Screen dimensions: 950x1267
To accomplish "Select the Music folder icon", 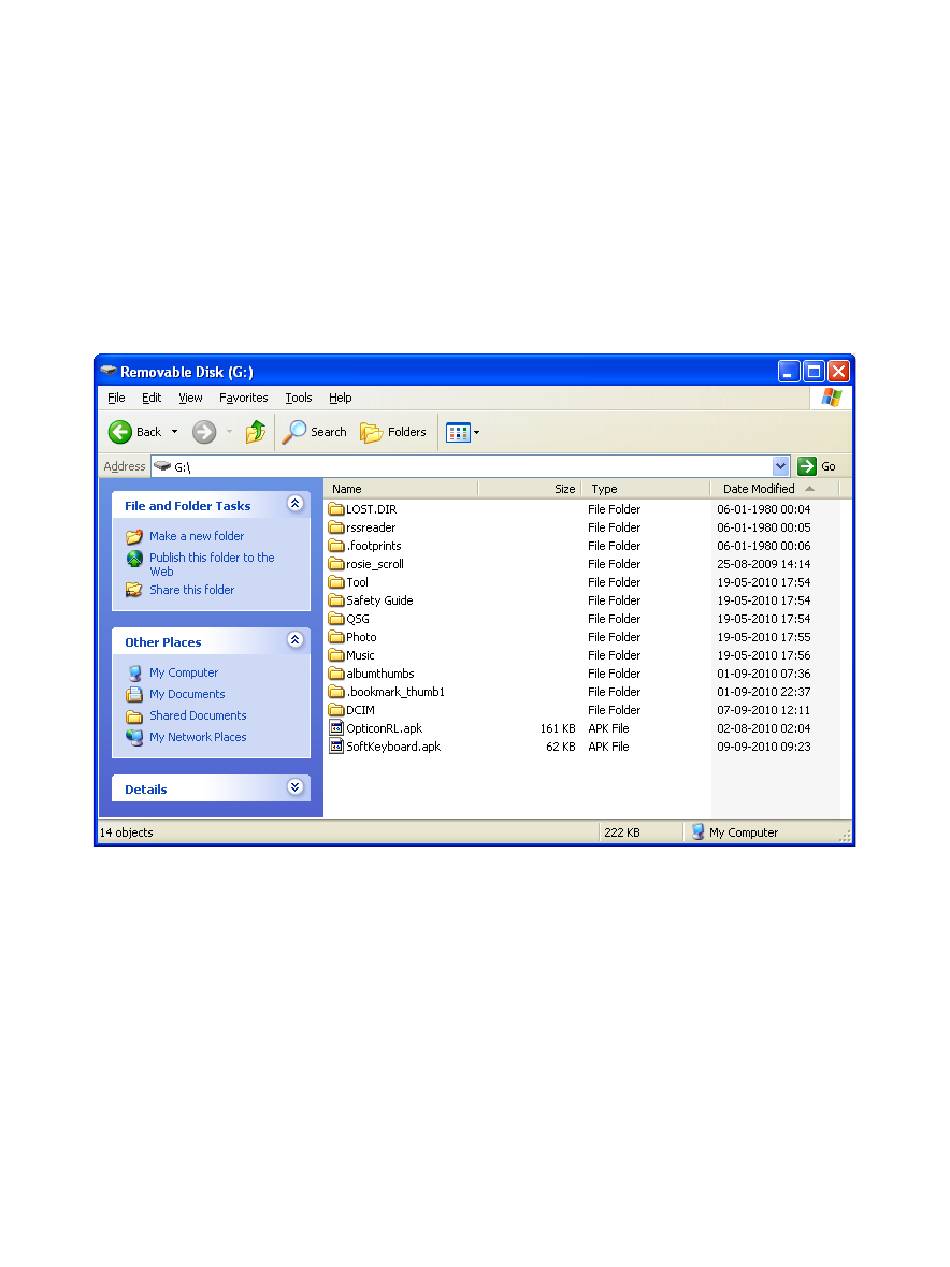I will pyautogui.click(x=336, y=655).
